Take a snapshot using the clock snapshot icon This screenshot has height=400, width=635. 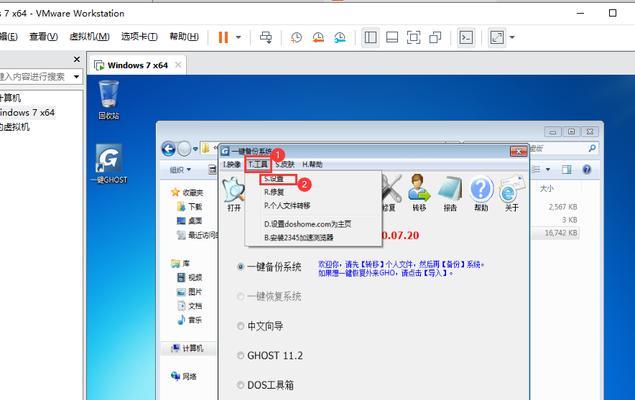[296, 37]
